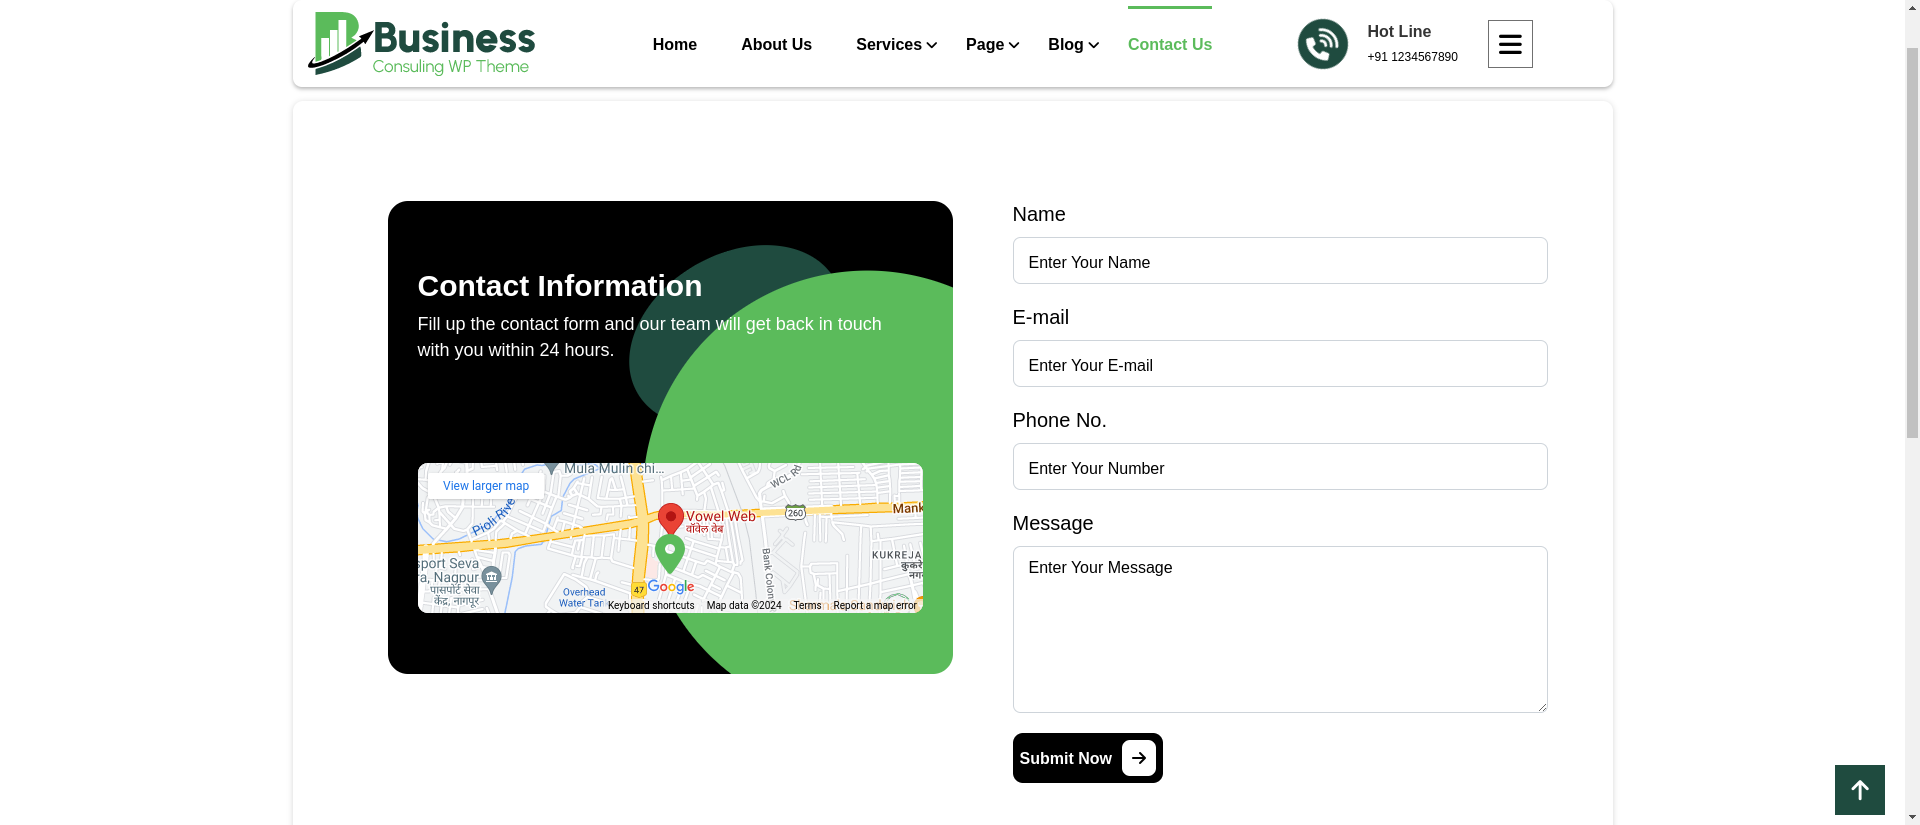Click Report a map error link

[x=874, y=605]
